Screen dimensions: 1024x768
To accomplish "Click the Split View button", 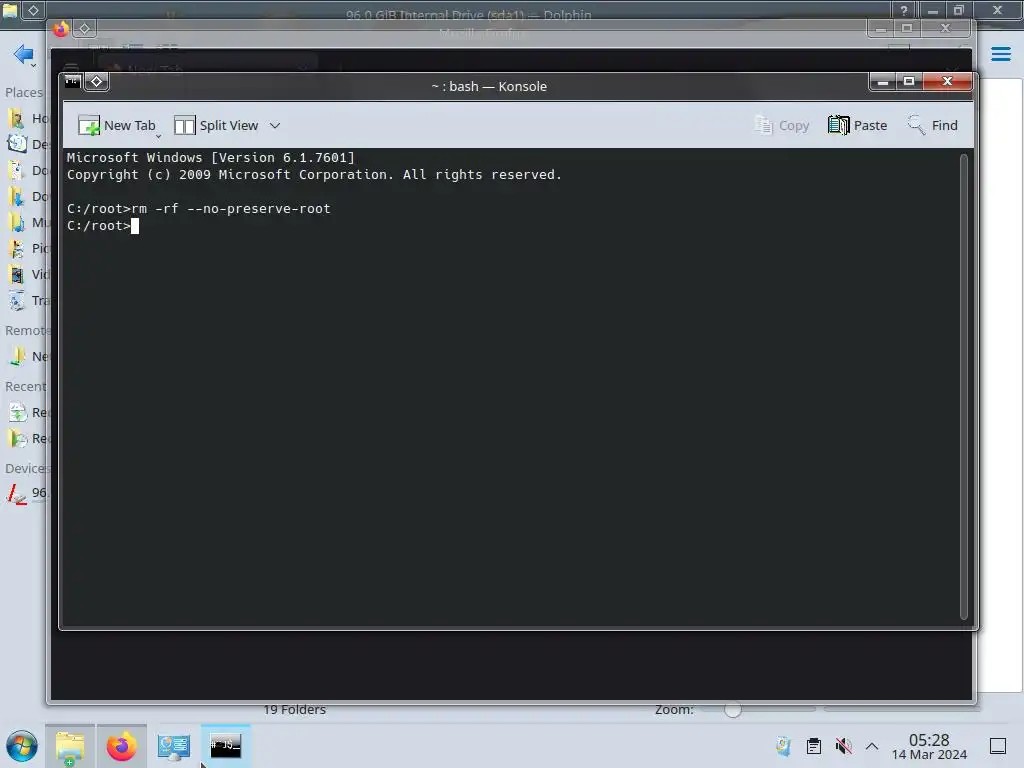I will (x=216, y=125).
